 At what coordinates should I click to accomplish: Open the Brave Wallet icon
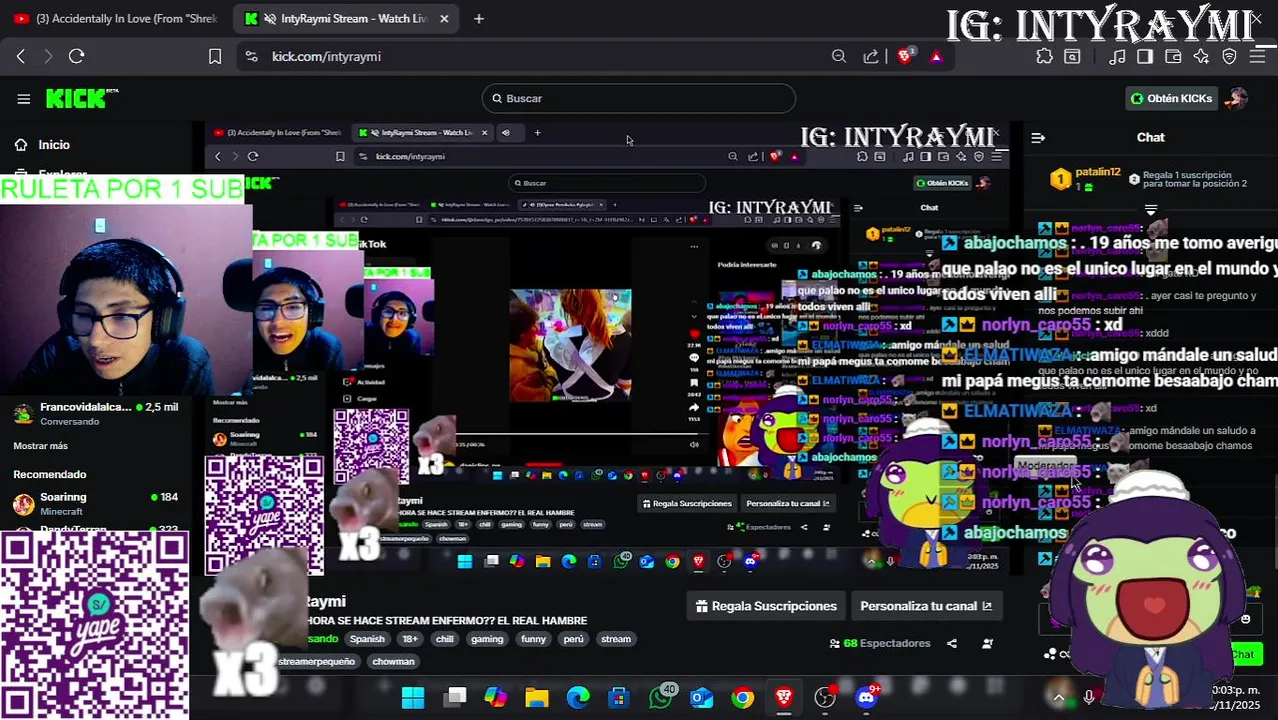click(1173, 56)
